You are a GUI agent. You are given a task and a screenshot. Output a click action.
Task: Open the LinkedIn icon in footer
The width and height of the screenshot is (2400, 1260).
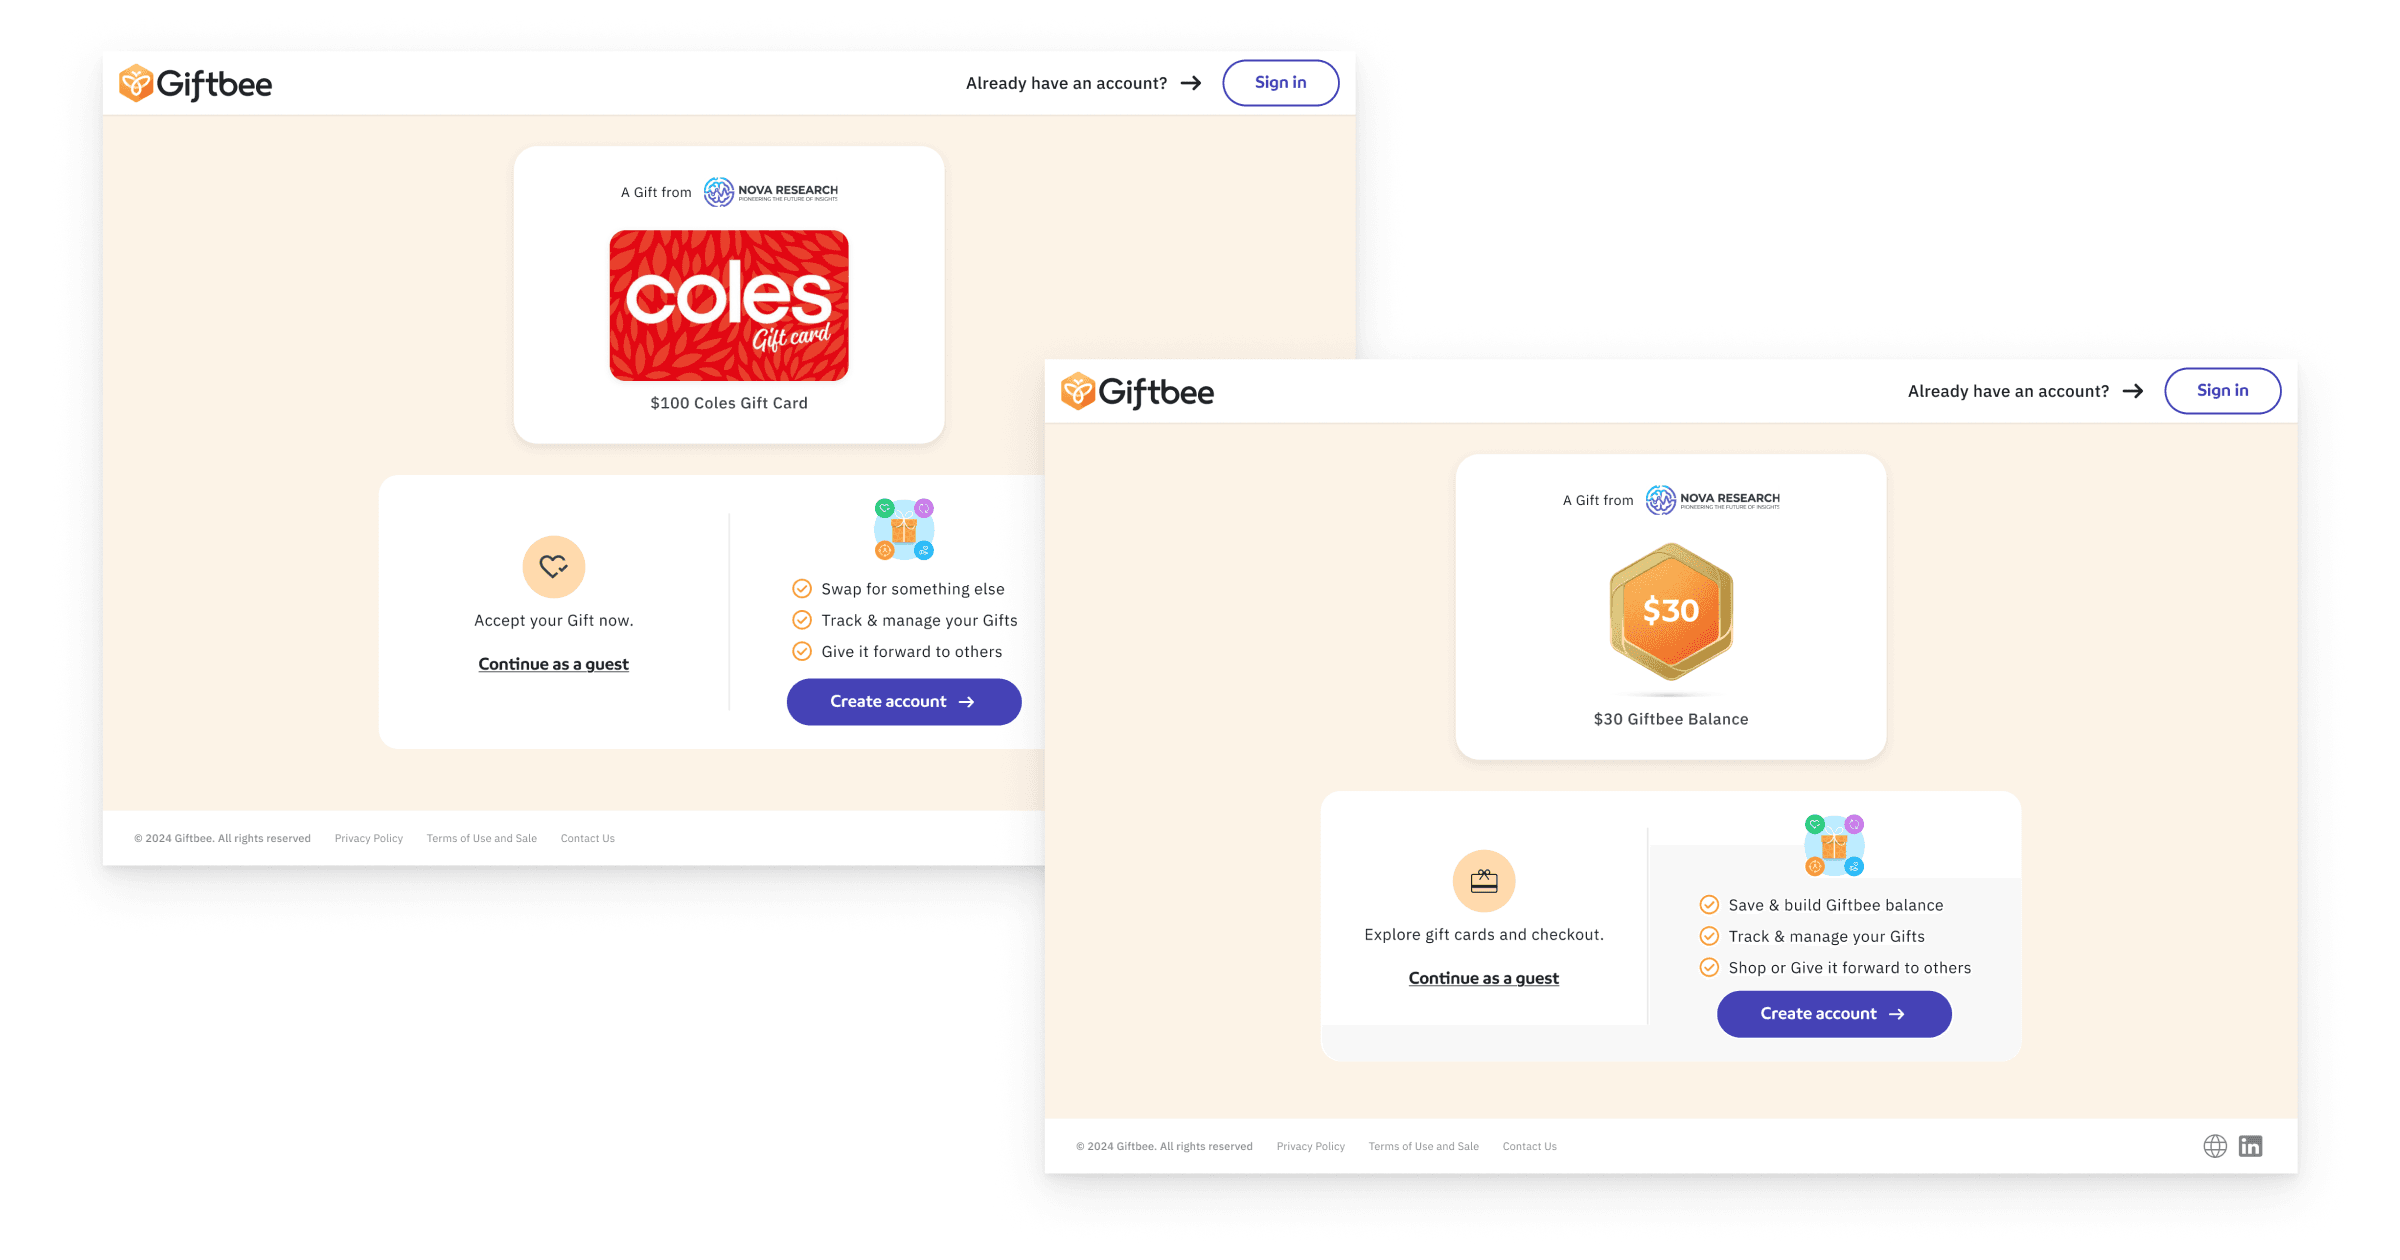coord(2250,1146)
